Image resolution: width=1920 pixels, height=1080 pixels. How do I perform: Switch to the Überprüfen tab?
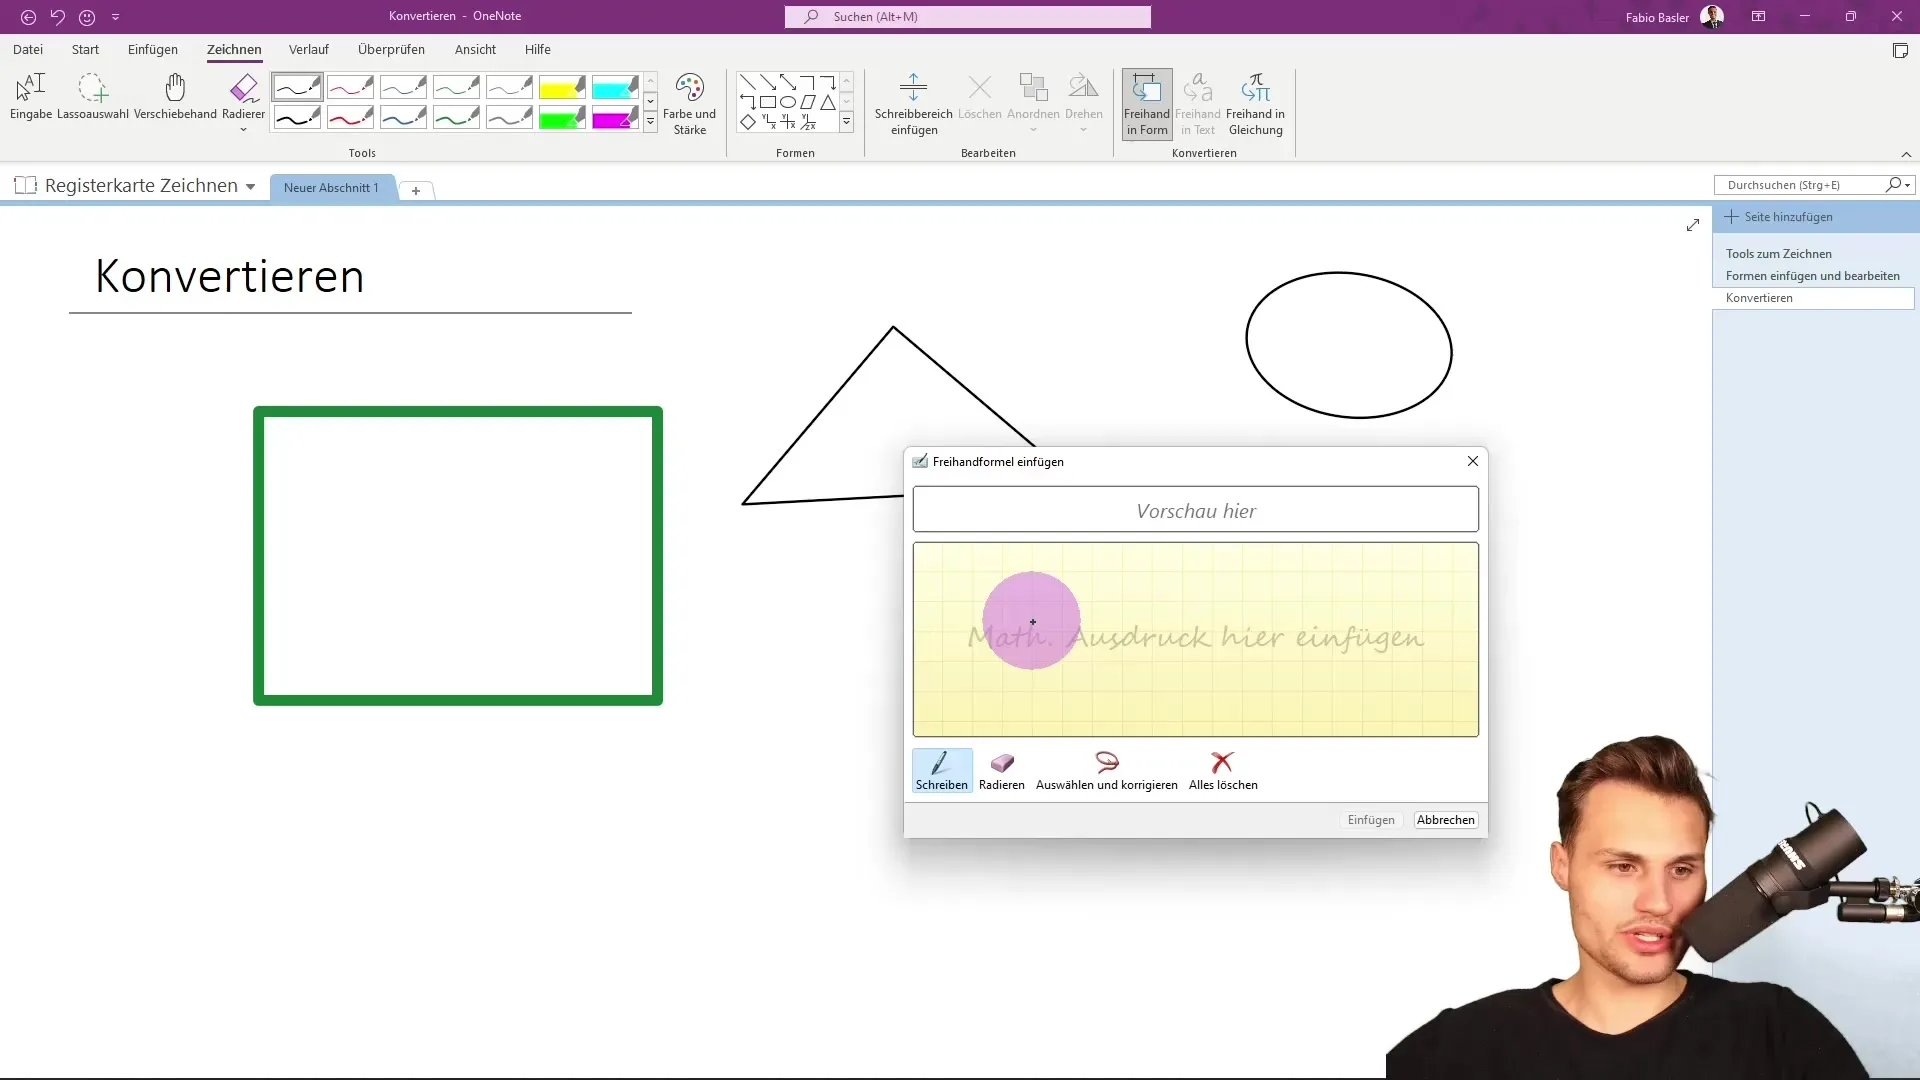tap(391, 49)
